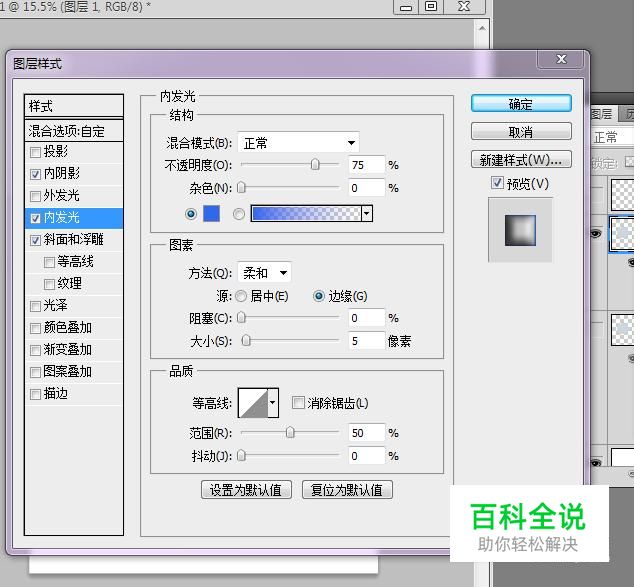This screenshot has width=634, height=587.
Task: Enable the 外发光 style checkbox
Action: click(x=36, y=196)
